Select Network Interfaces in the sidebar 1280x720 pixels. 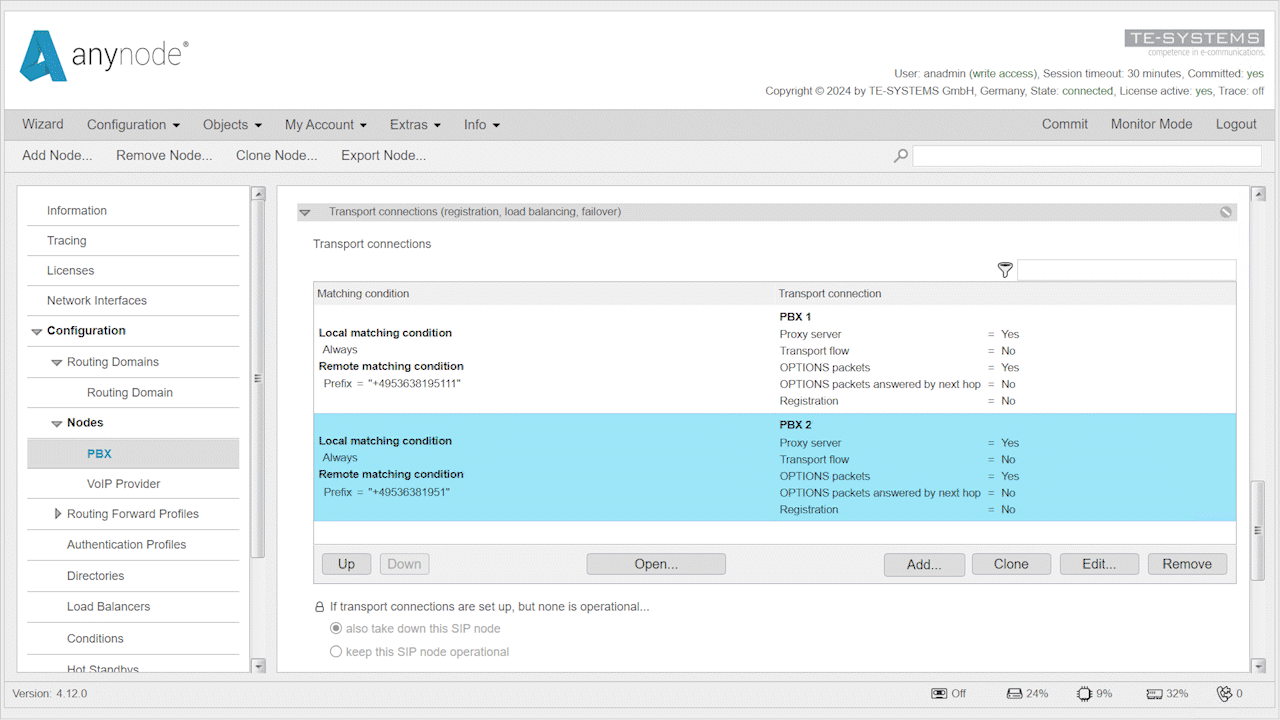pos(97,301)
